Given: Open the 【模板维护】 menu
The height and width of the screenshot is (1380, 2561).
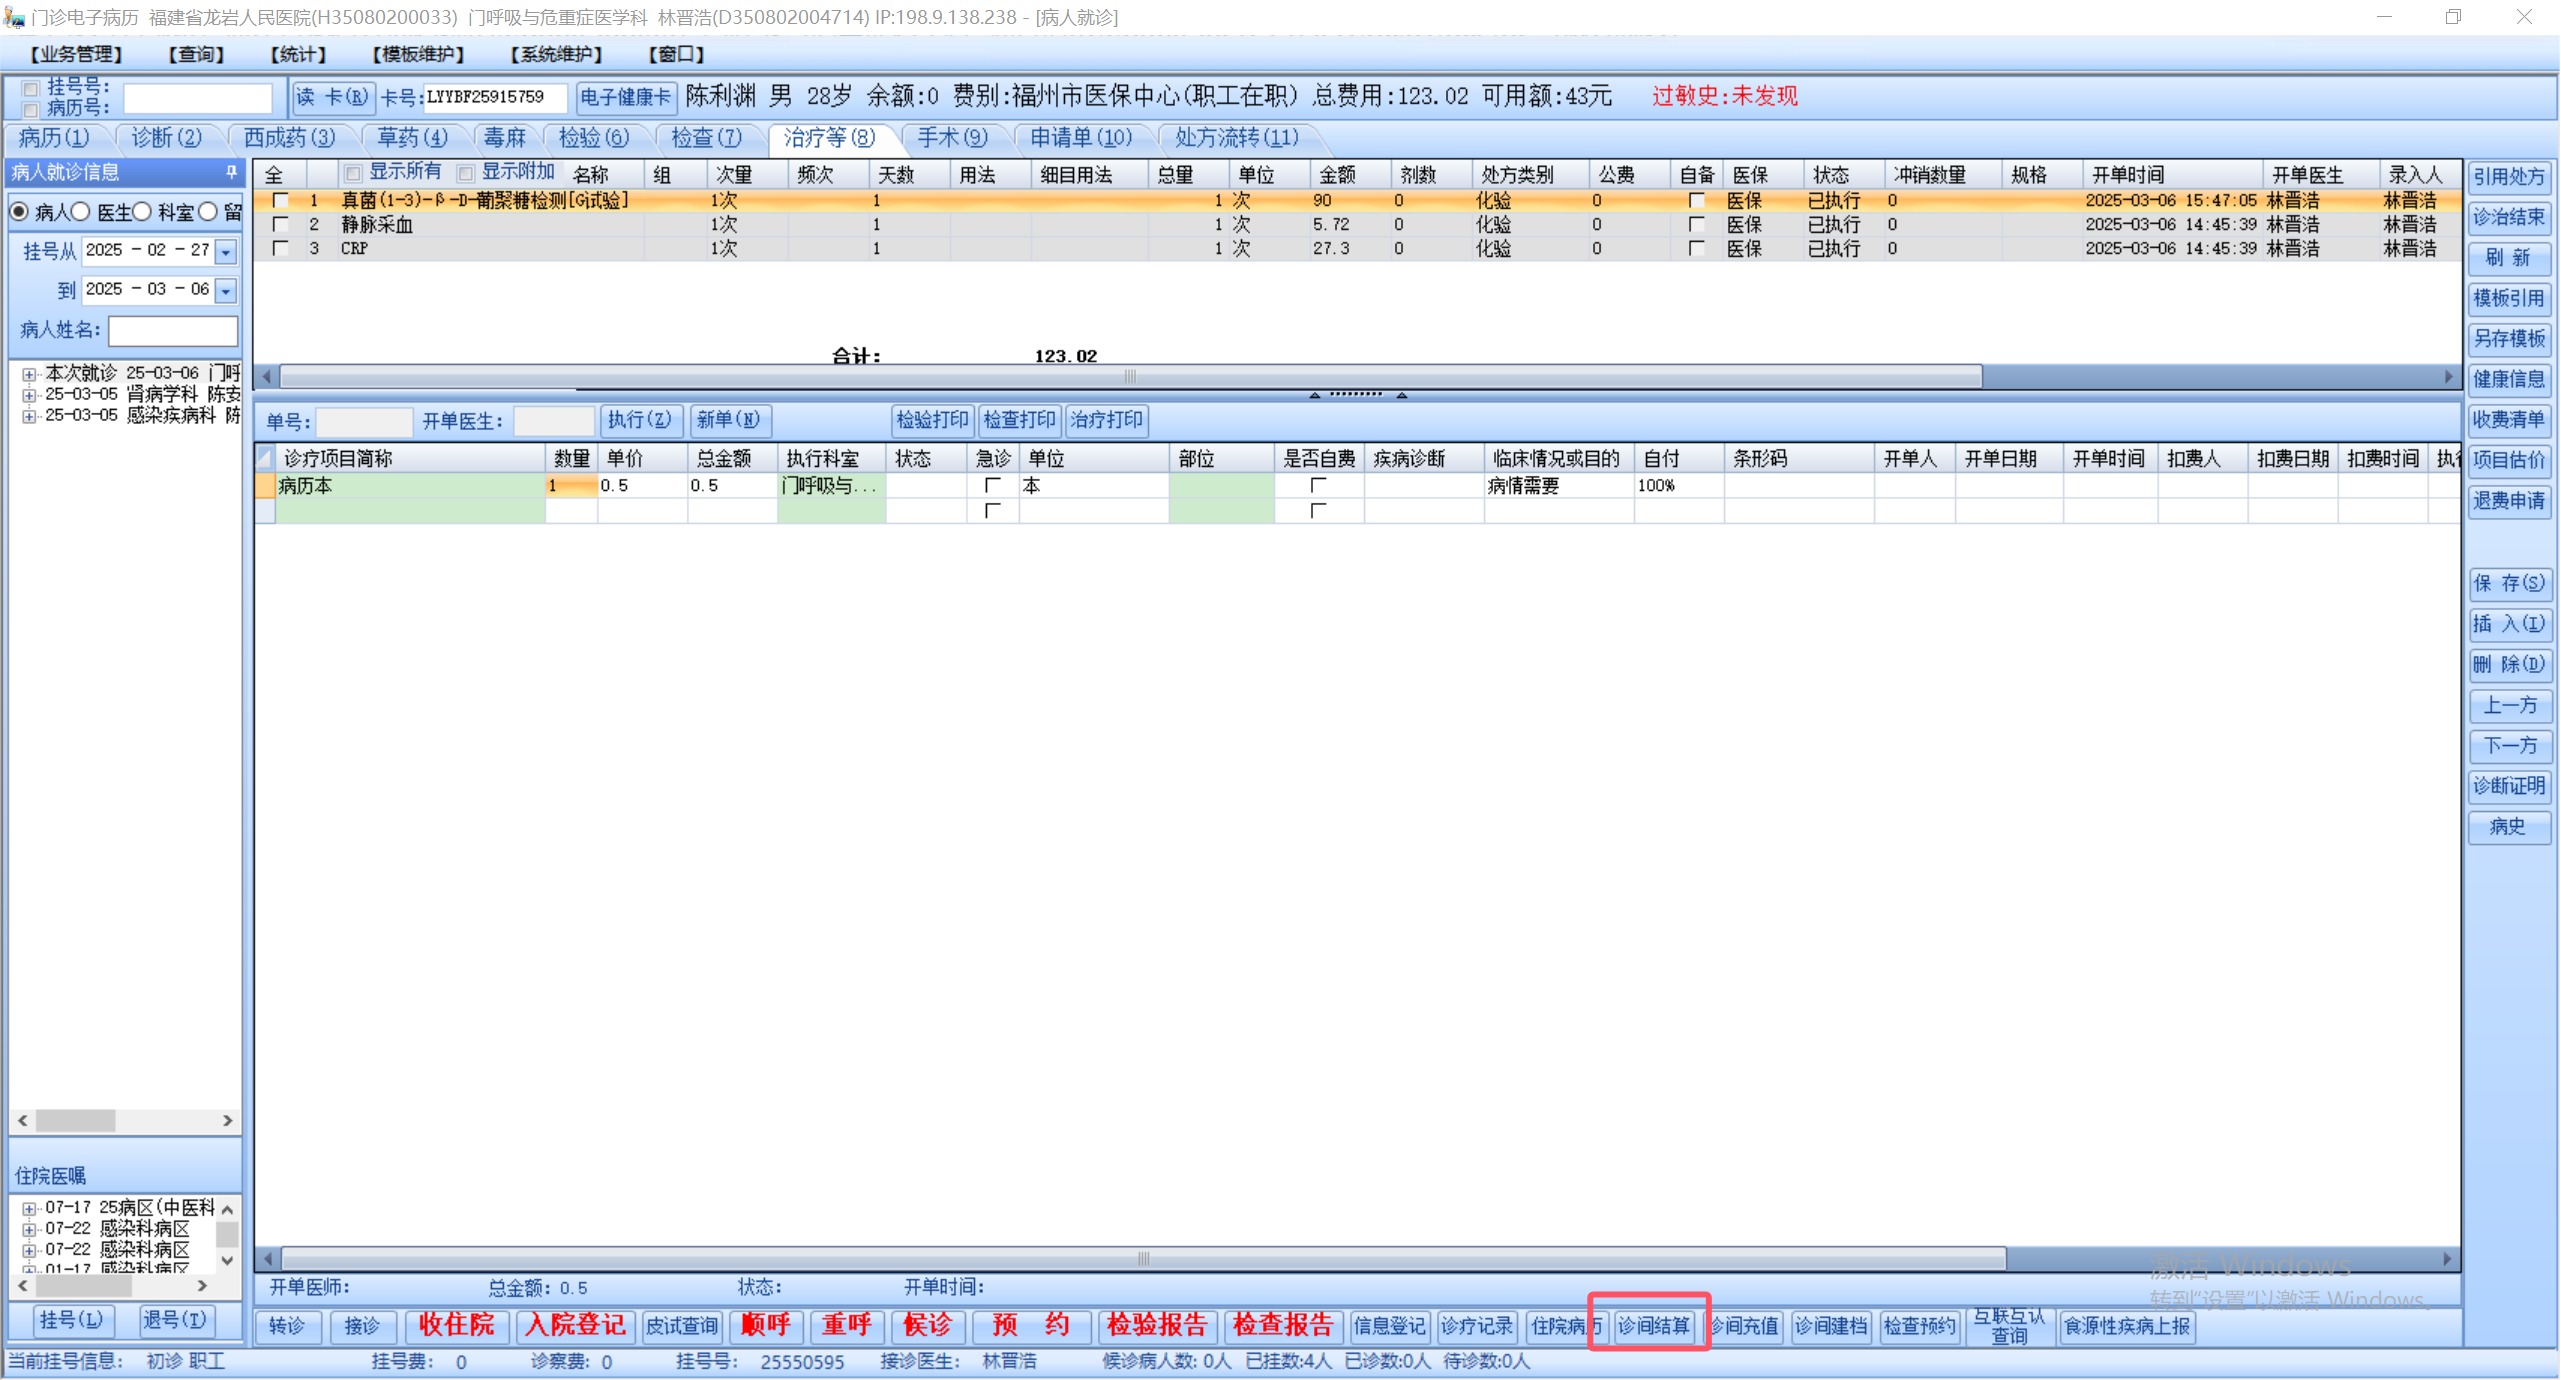Looking at the screenshot, I should [418, 54].
